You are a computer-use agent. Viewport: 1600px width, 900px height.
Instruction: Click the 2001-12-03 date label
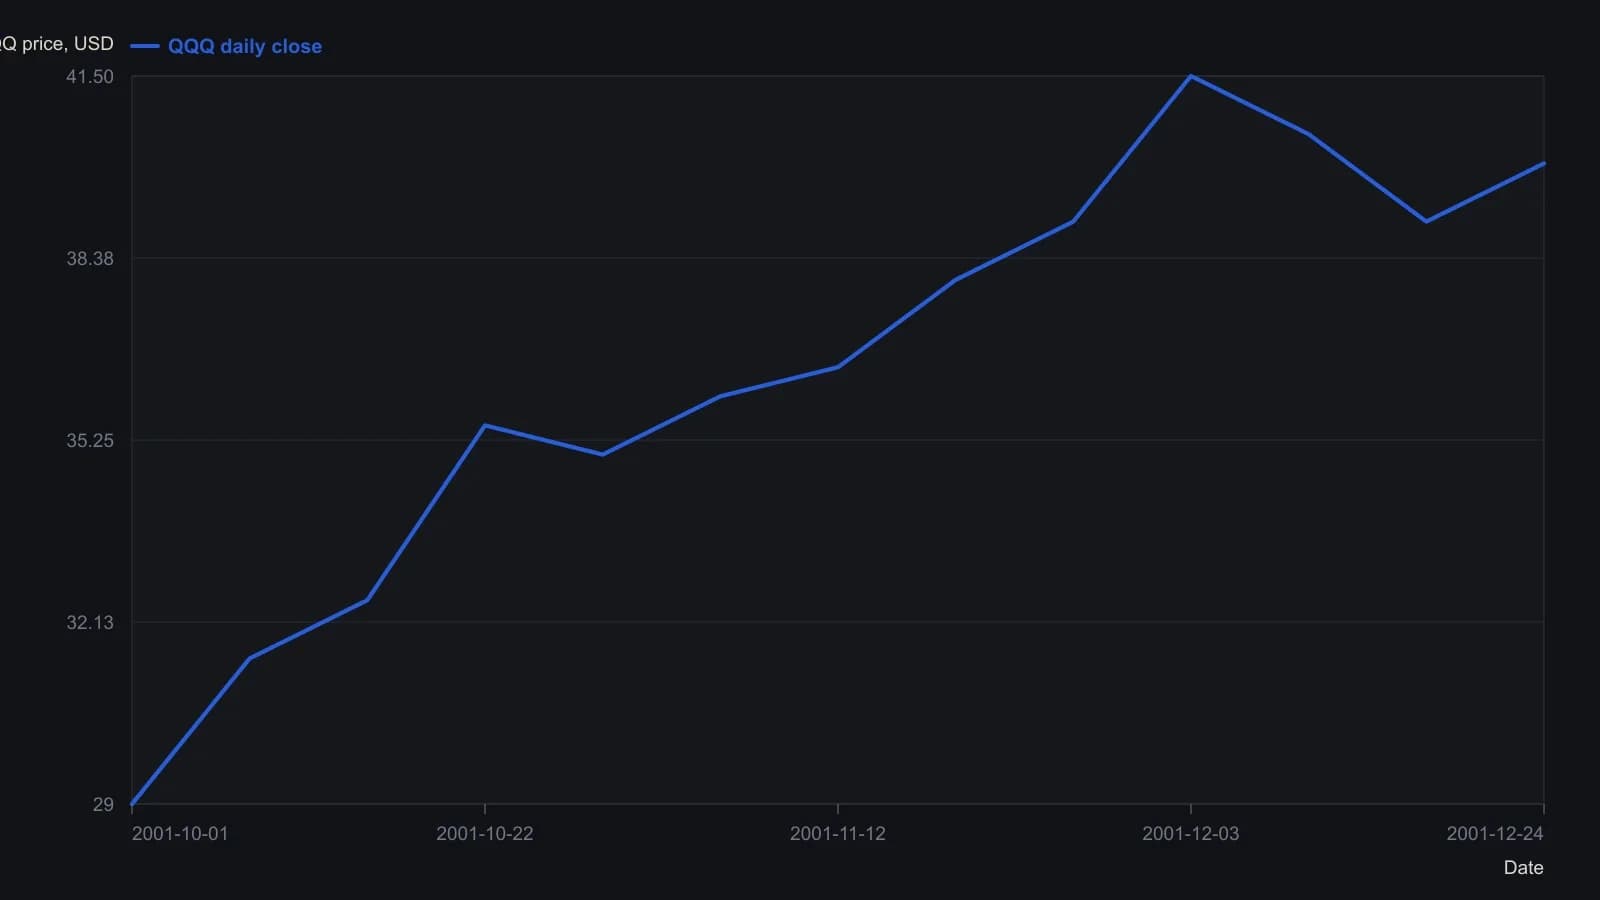[1191, 834]
